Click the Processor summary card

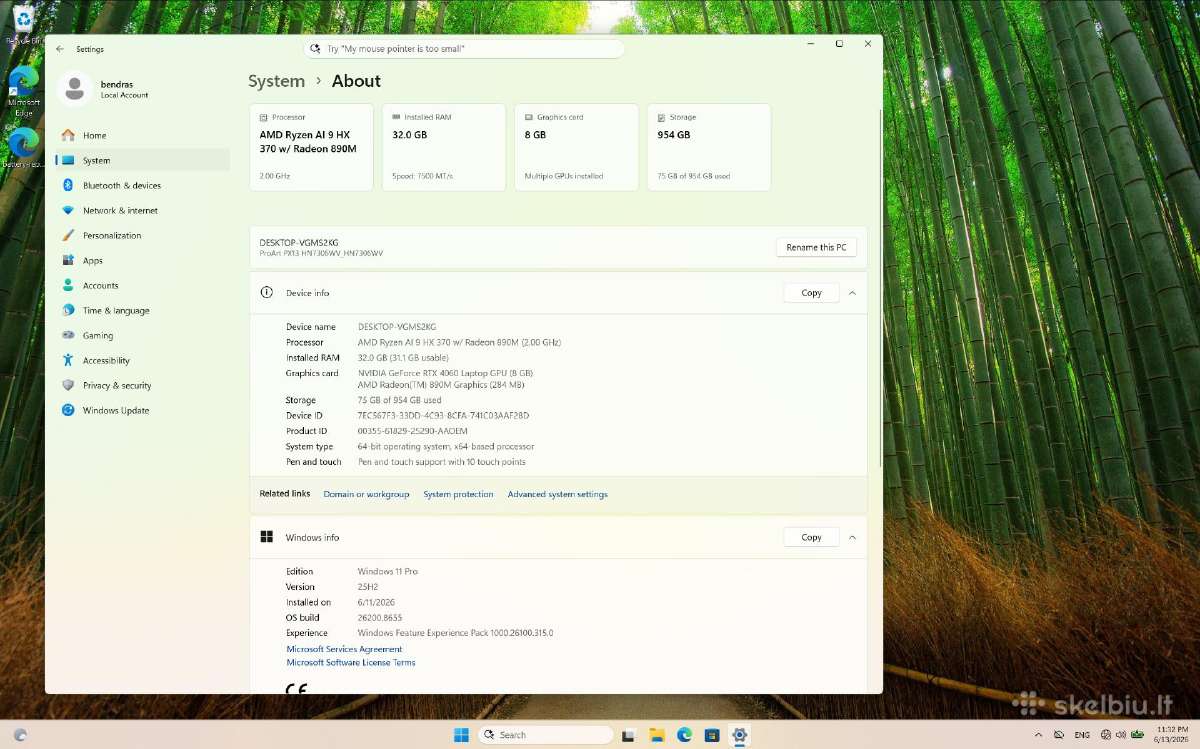coord(311,147)
